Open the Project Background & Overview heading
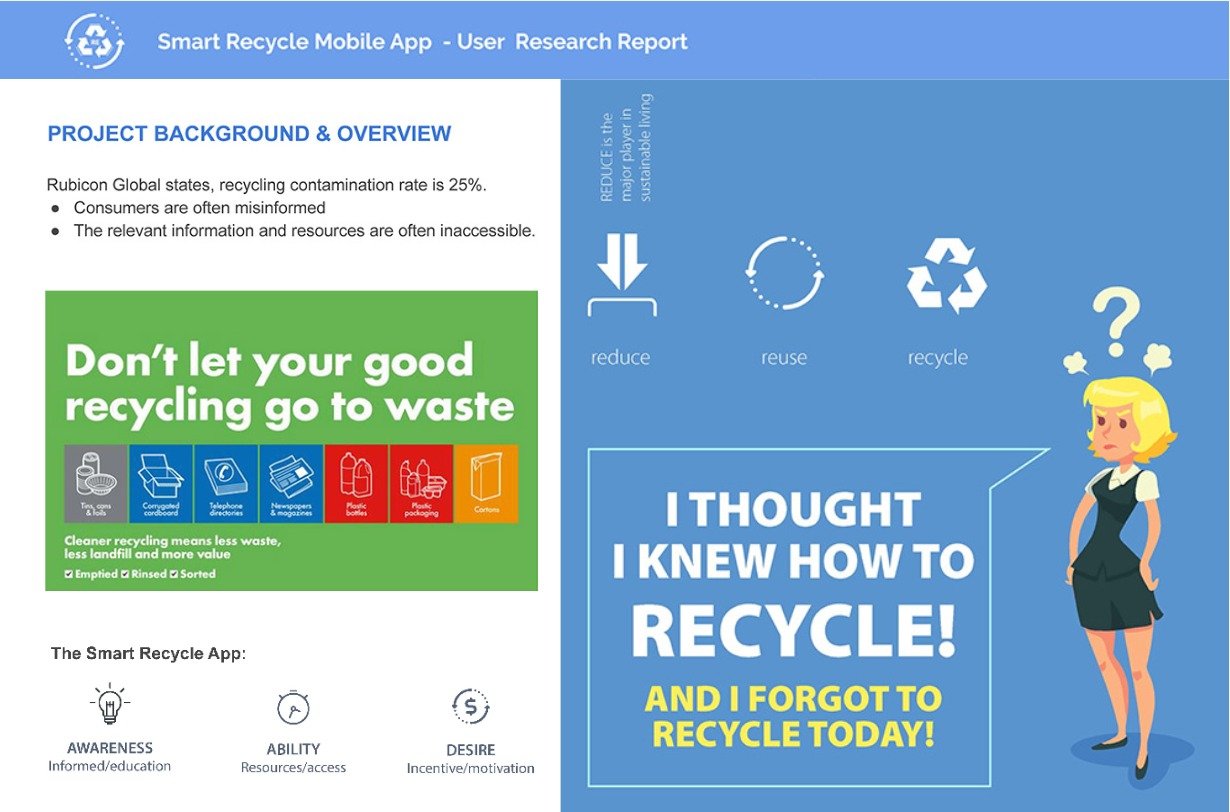1230x812 pixels. 249,132
